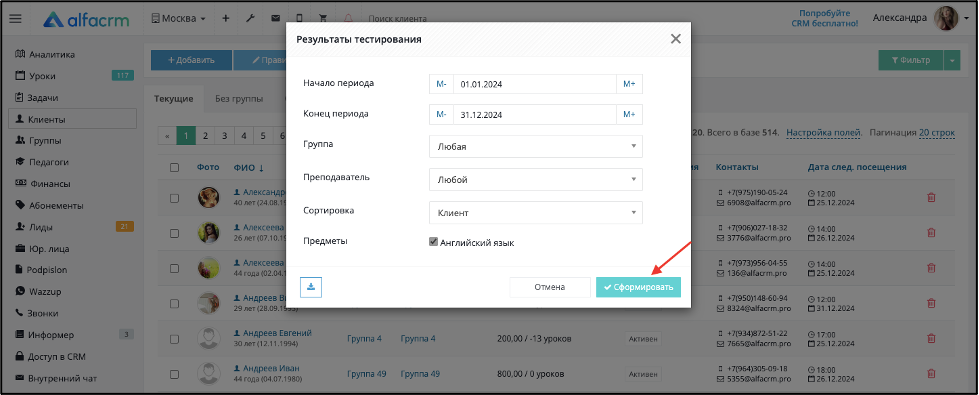Switch to the Без группы tab

click(x=239, y=99)
